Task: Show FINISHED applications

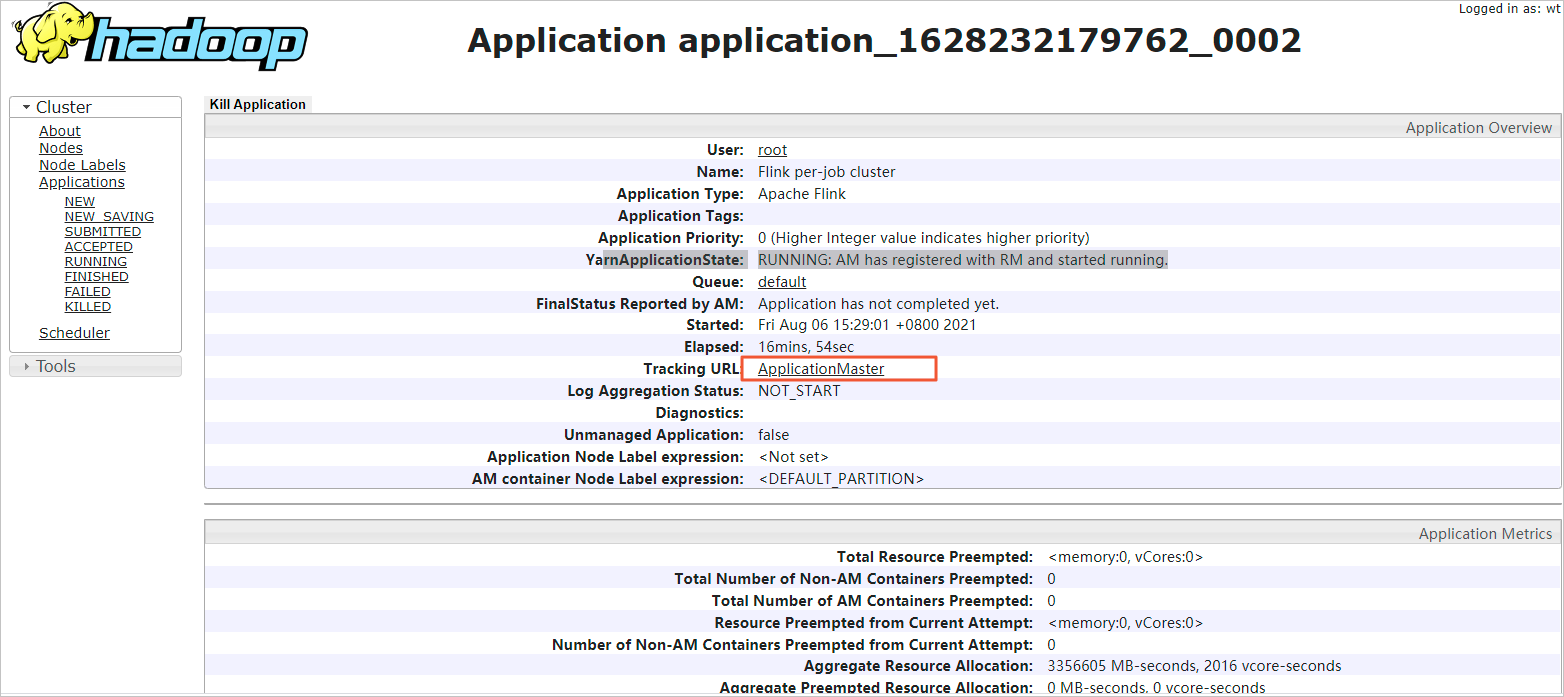Action: [96, 276]
